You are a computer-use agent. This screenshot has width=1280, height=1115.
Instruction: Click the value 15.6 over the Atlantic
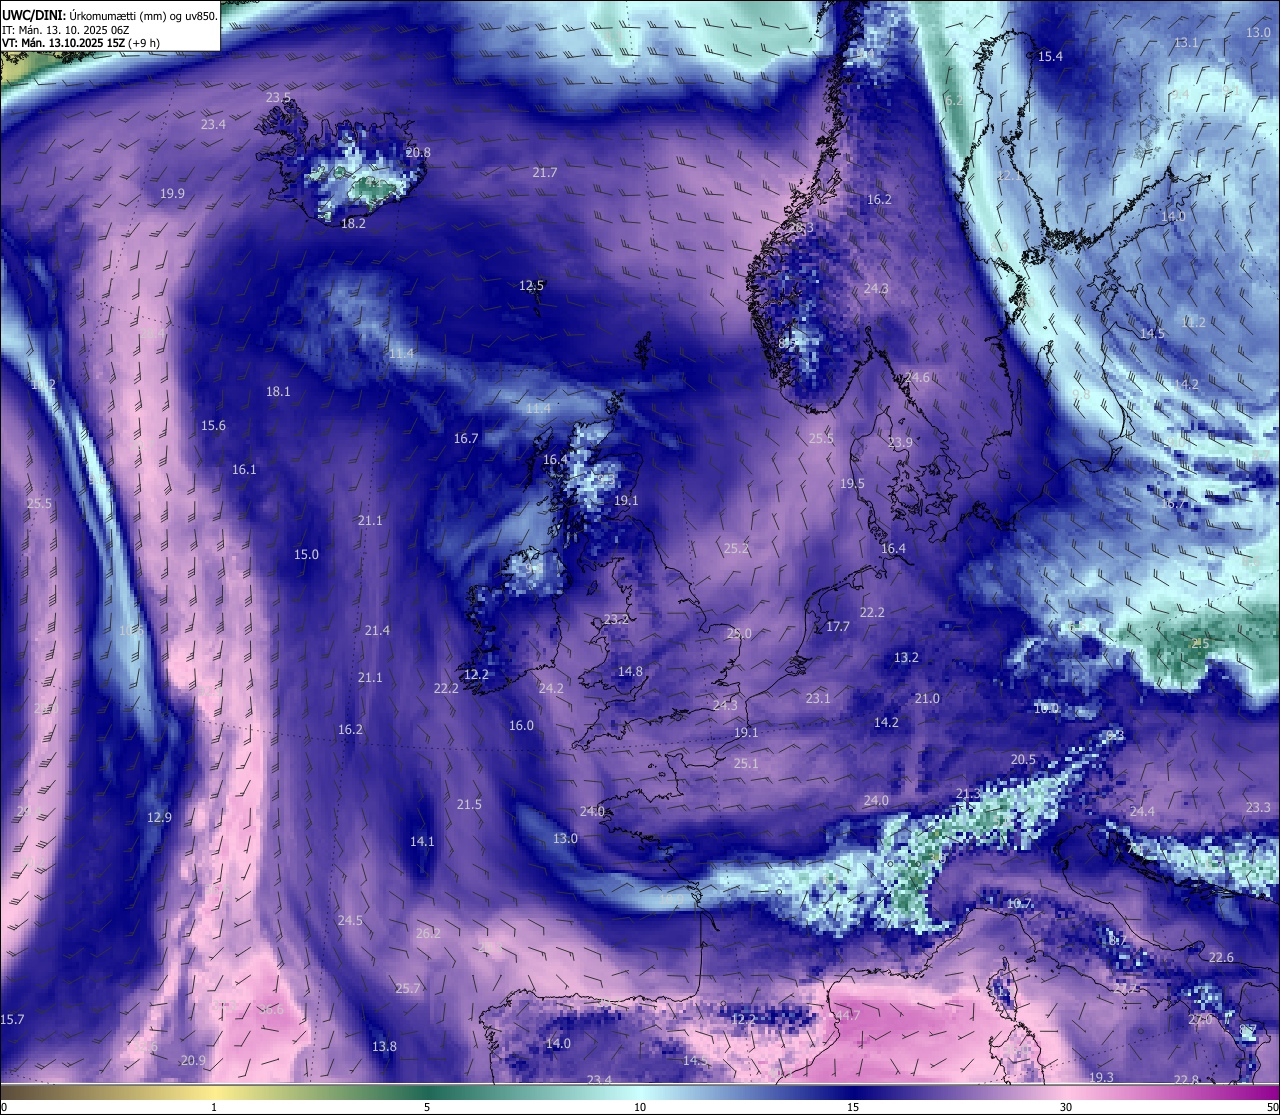(213, 426)
